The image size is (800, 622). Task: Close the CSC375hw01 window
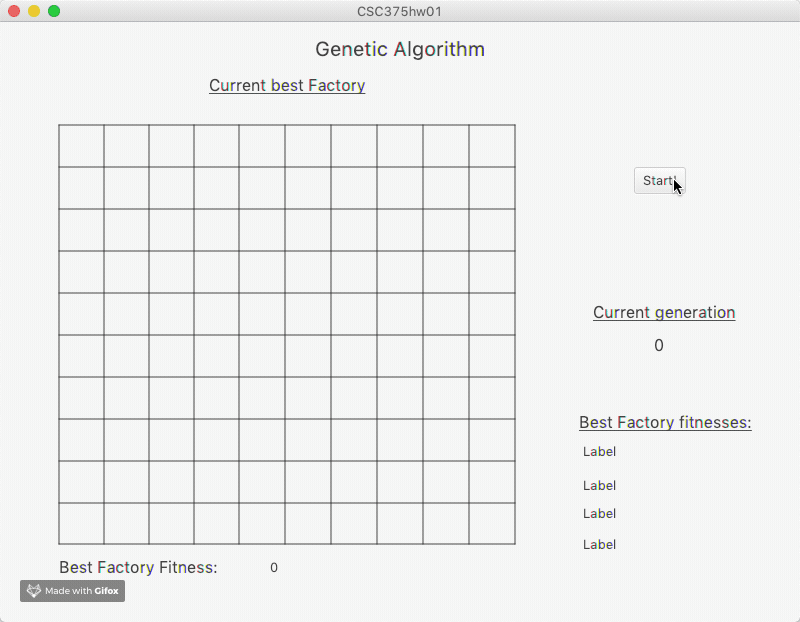point(14,11)
